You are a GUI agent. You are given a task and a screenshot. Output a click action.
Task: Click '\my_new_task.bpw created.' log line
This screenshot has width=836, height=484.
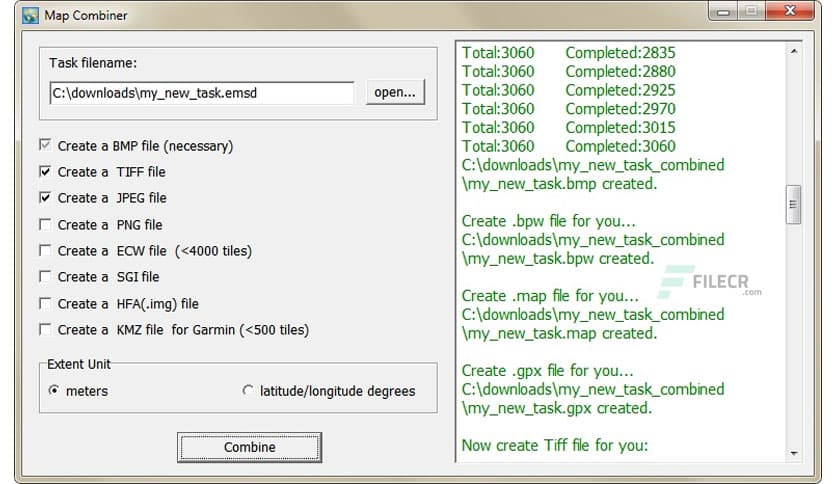pos(558,259)
